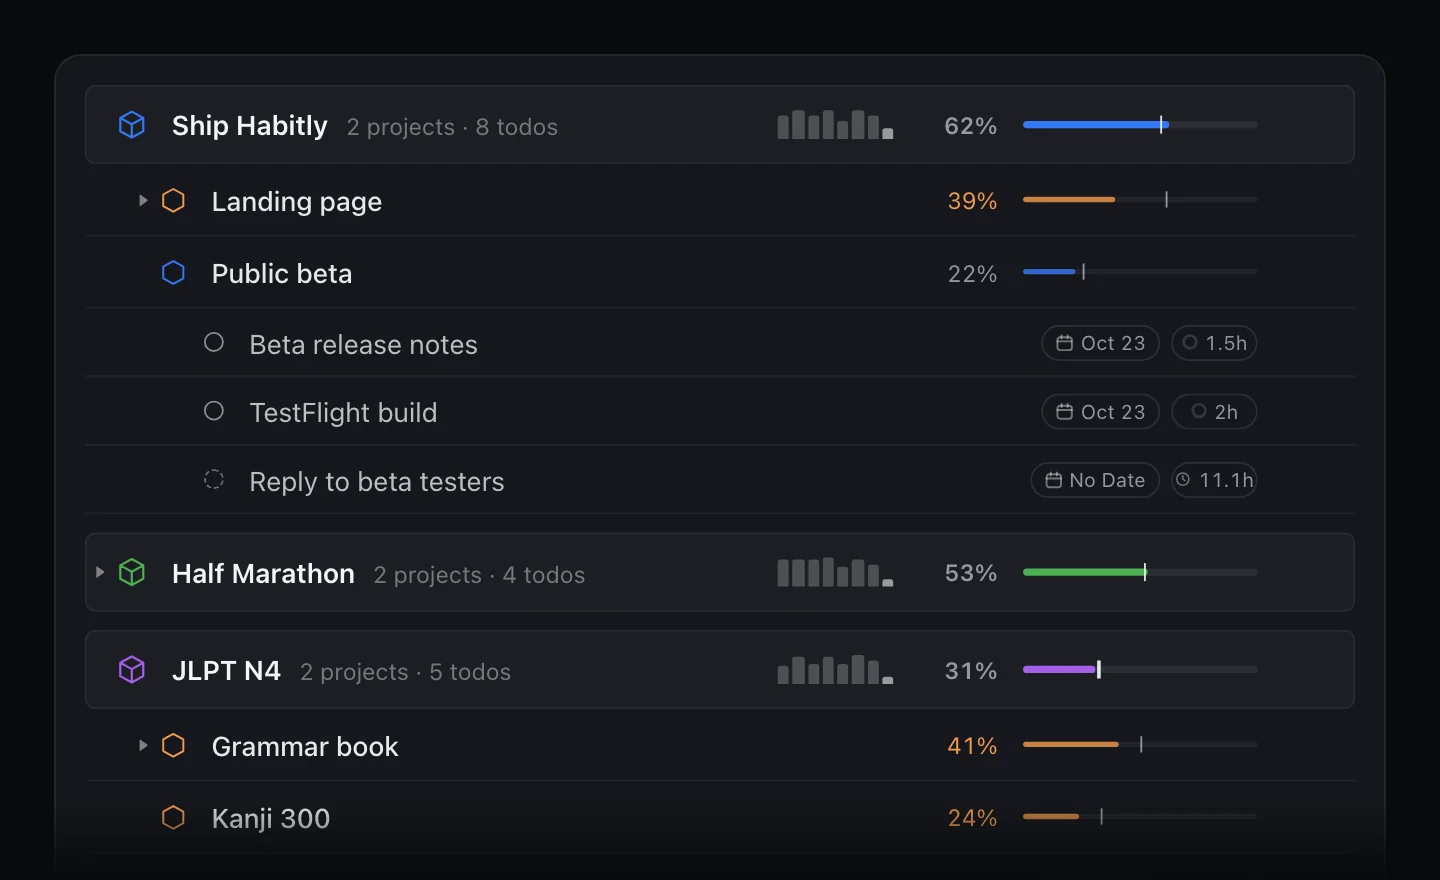Mark TestFlight build as complete
Viewport: 1440px width, 880px height.
[214, 411]
